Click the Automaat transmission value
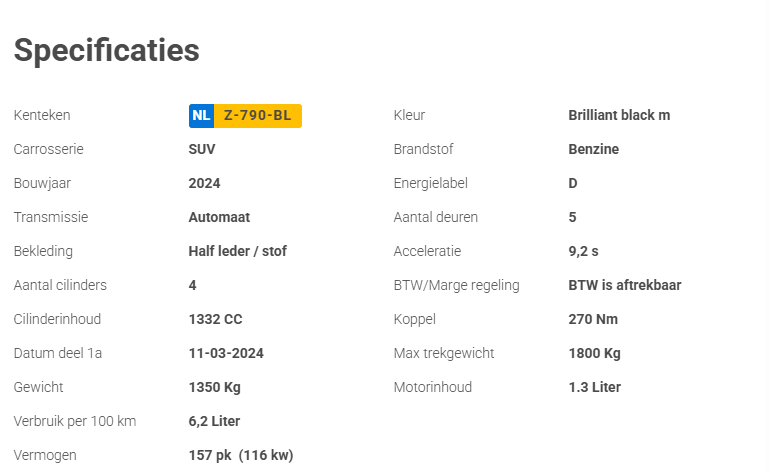Screen dimensions: 769x471 tap(219, 217)
